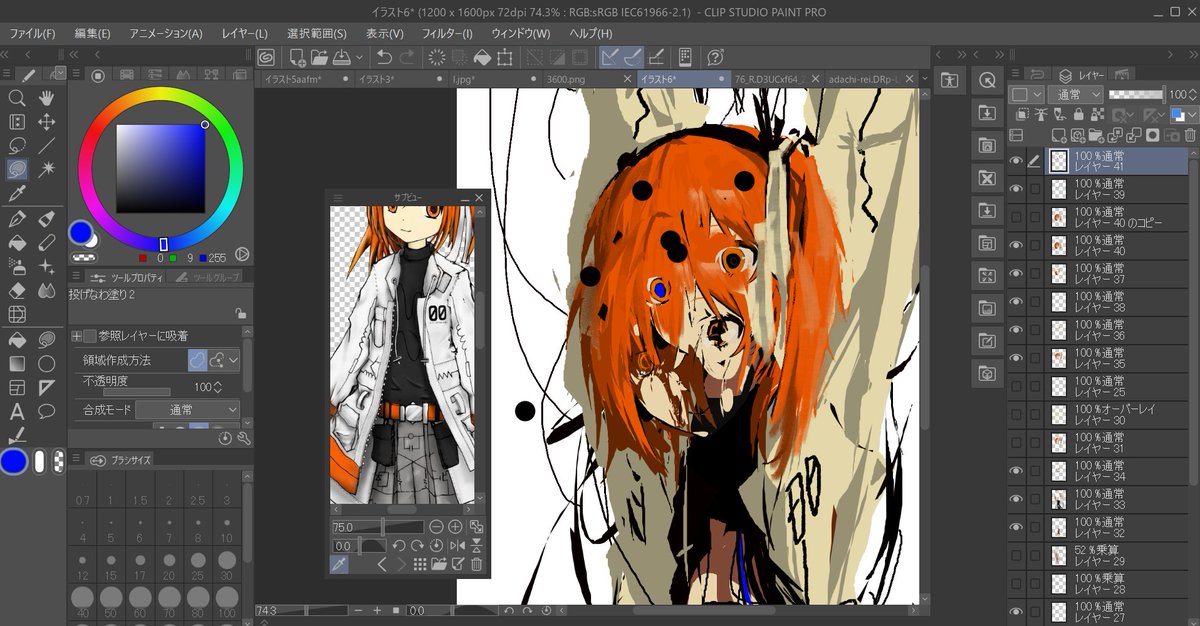Hide layer レイヤー 39 eye icon
The width and height of the screenshot is (1200, 626).
coord(1016,189)
